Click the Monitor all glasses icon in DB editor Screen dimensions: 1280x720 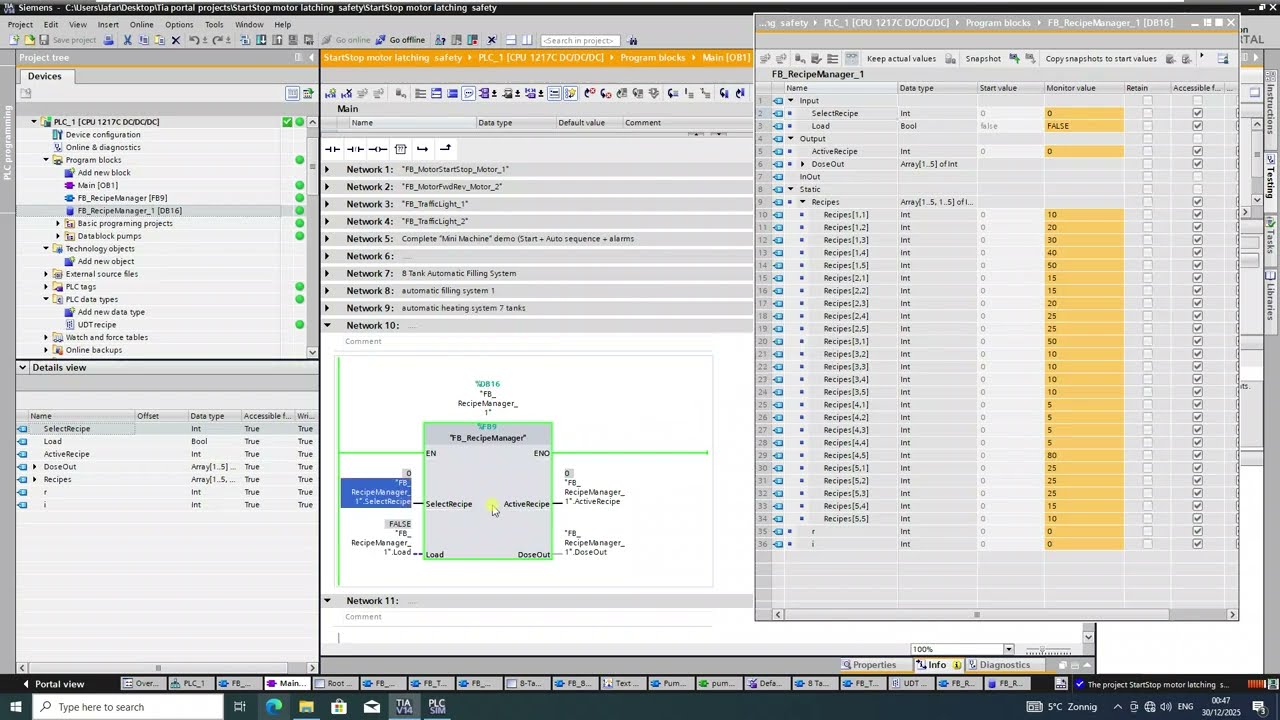coord(851,58)
